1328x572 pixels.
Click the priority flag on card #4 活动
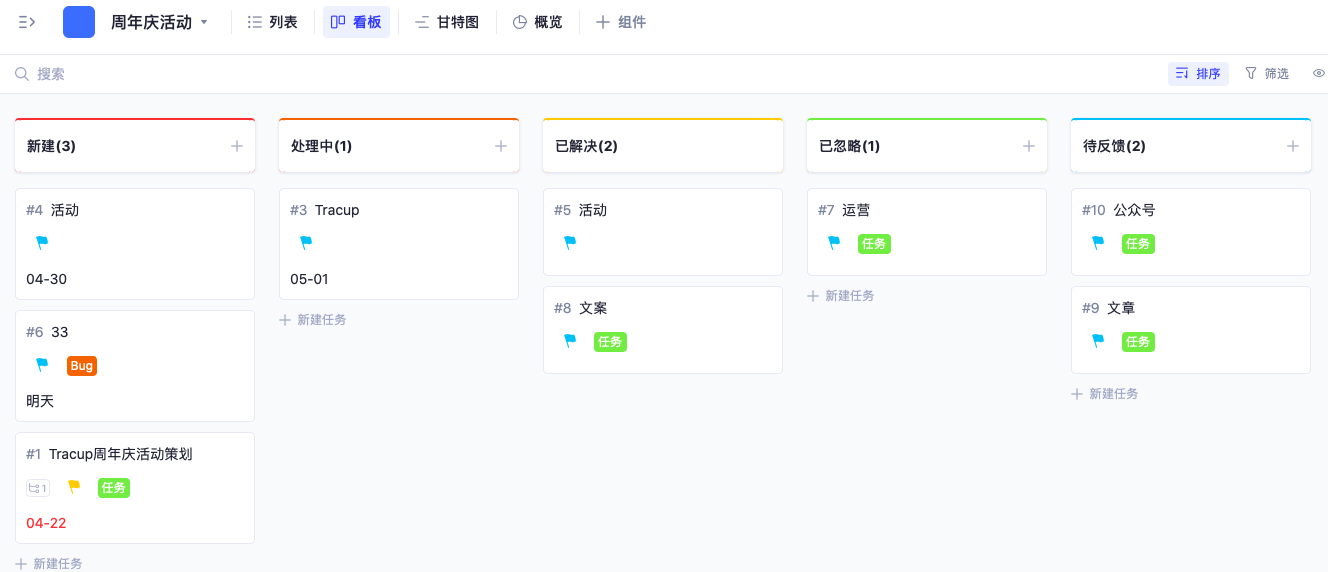(42, 243)
